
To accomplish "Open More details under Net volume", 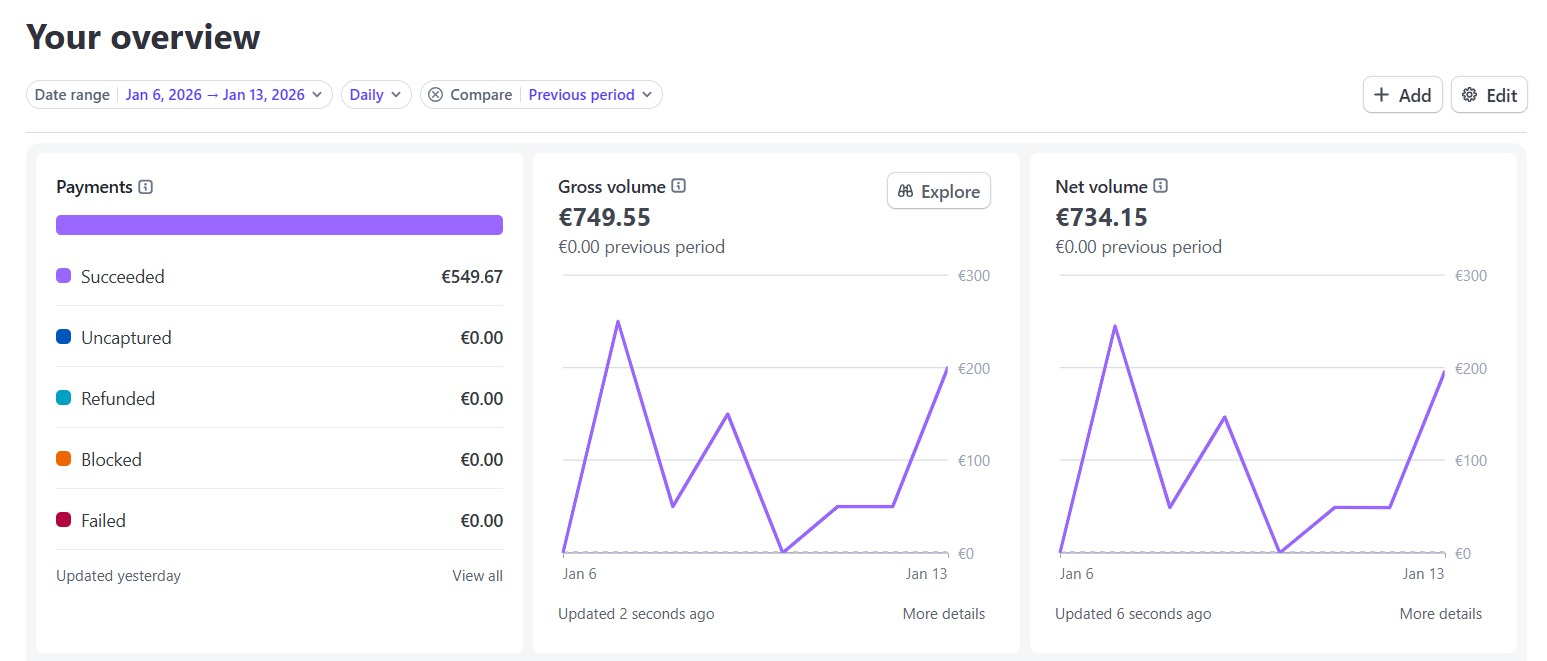I will click(x=1441, y=613).
